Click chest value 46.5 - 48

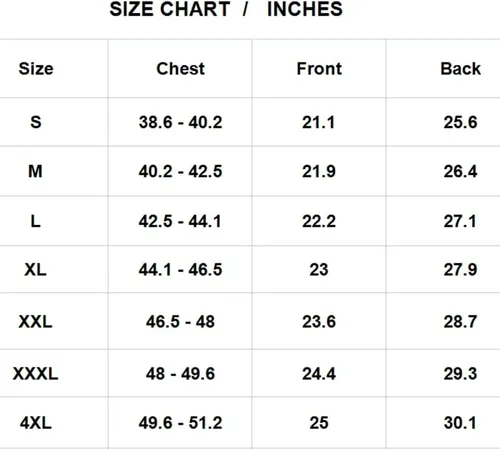pos(180,322)
